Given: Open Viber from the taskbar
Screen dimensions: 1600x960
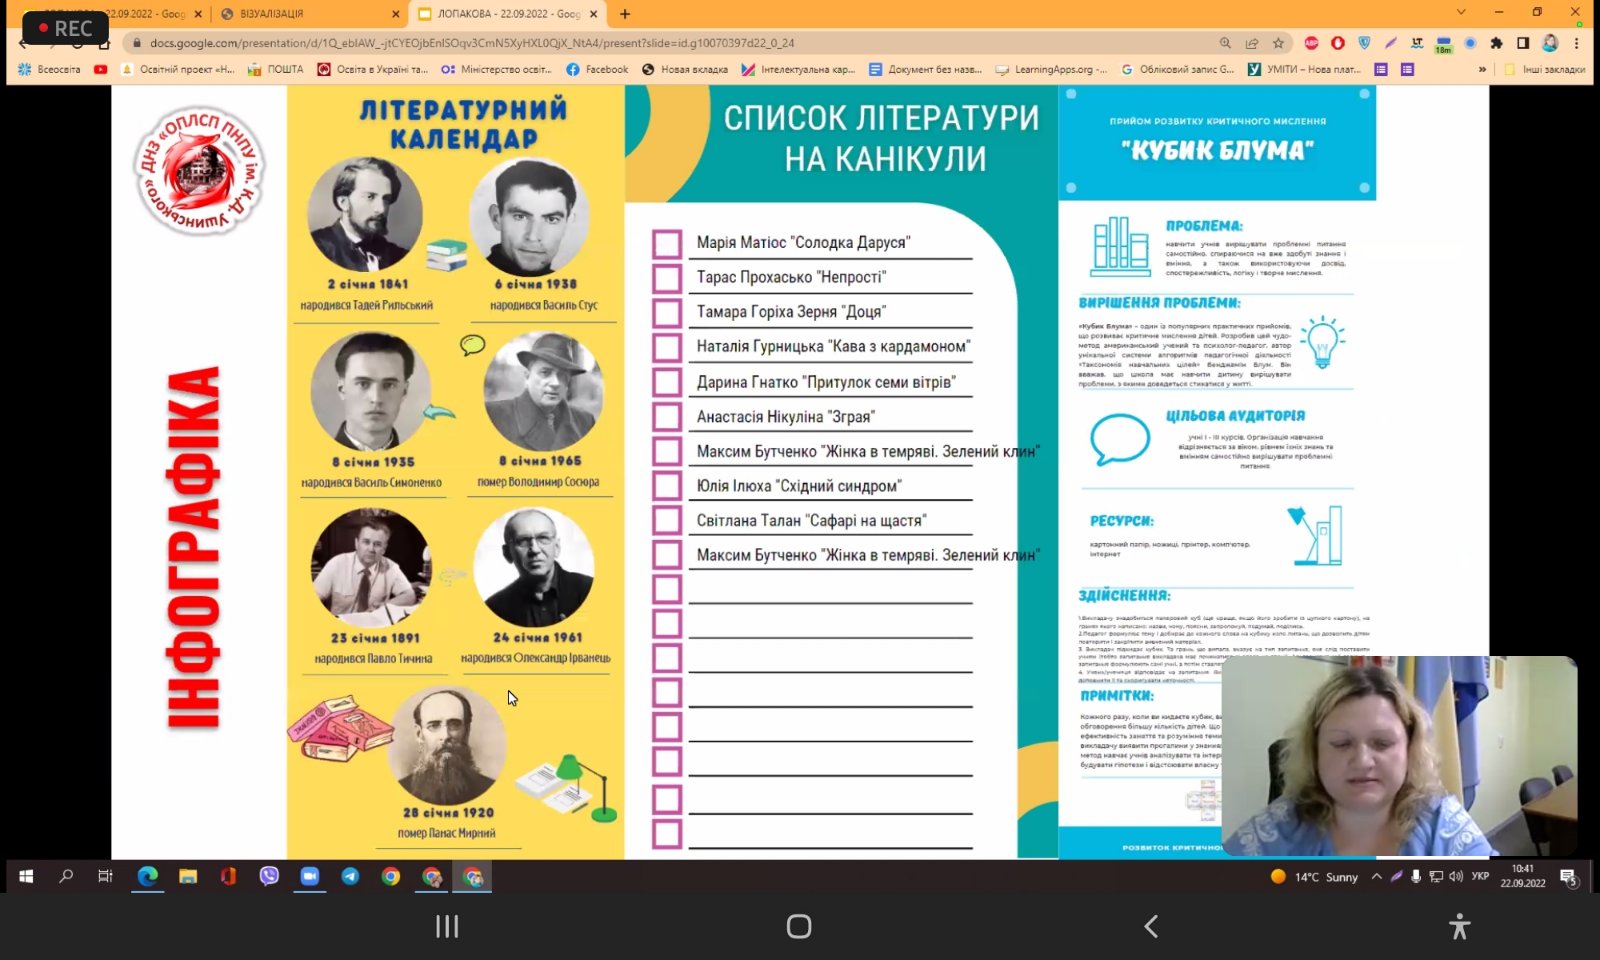Looking at the screenshot, I should coord(269,876).
